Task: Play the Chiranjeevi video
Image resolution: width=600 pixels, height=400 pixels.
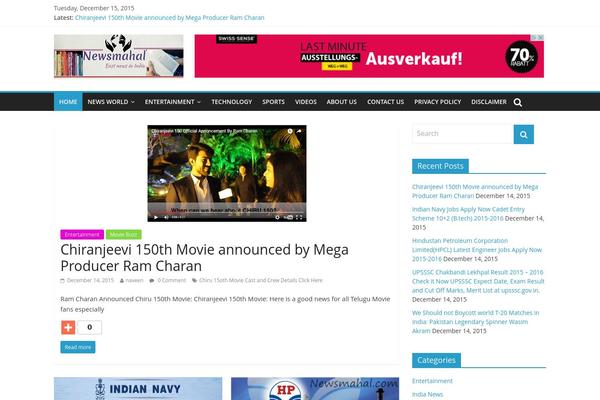Action: point(156,217)
